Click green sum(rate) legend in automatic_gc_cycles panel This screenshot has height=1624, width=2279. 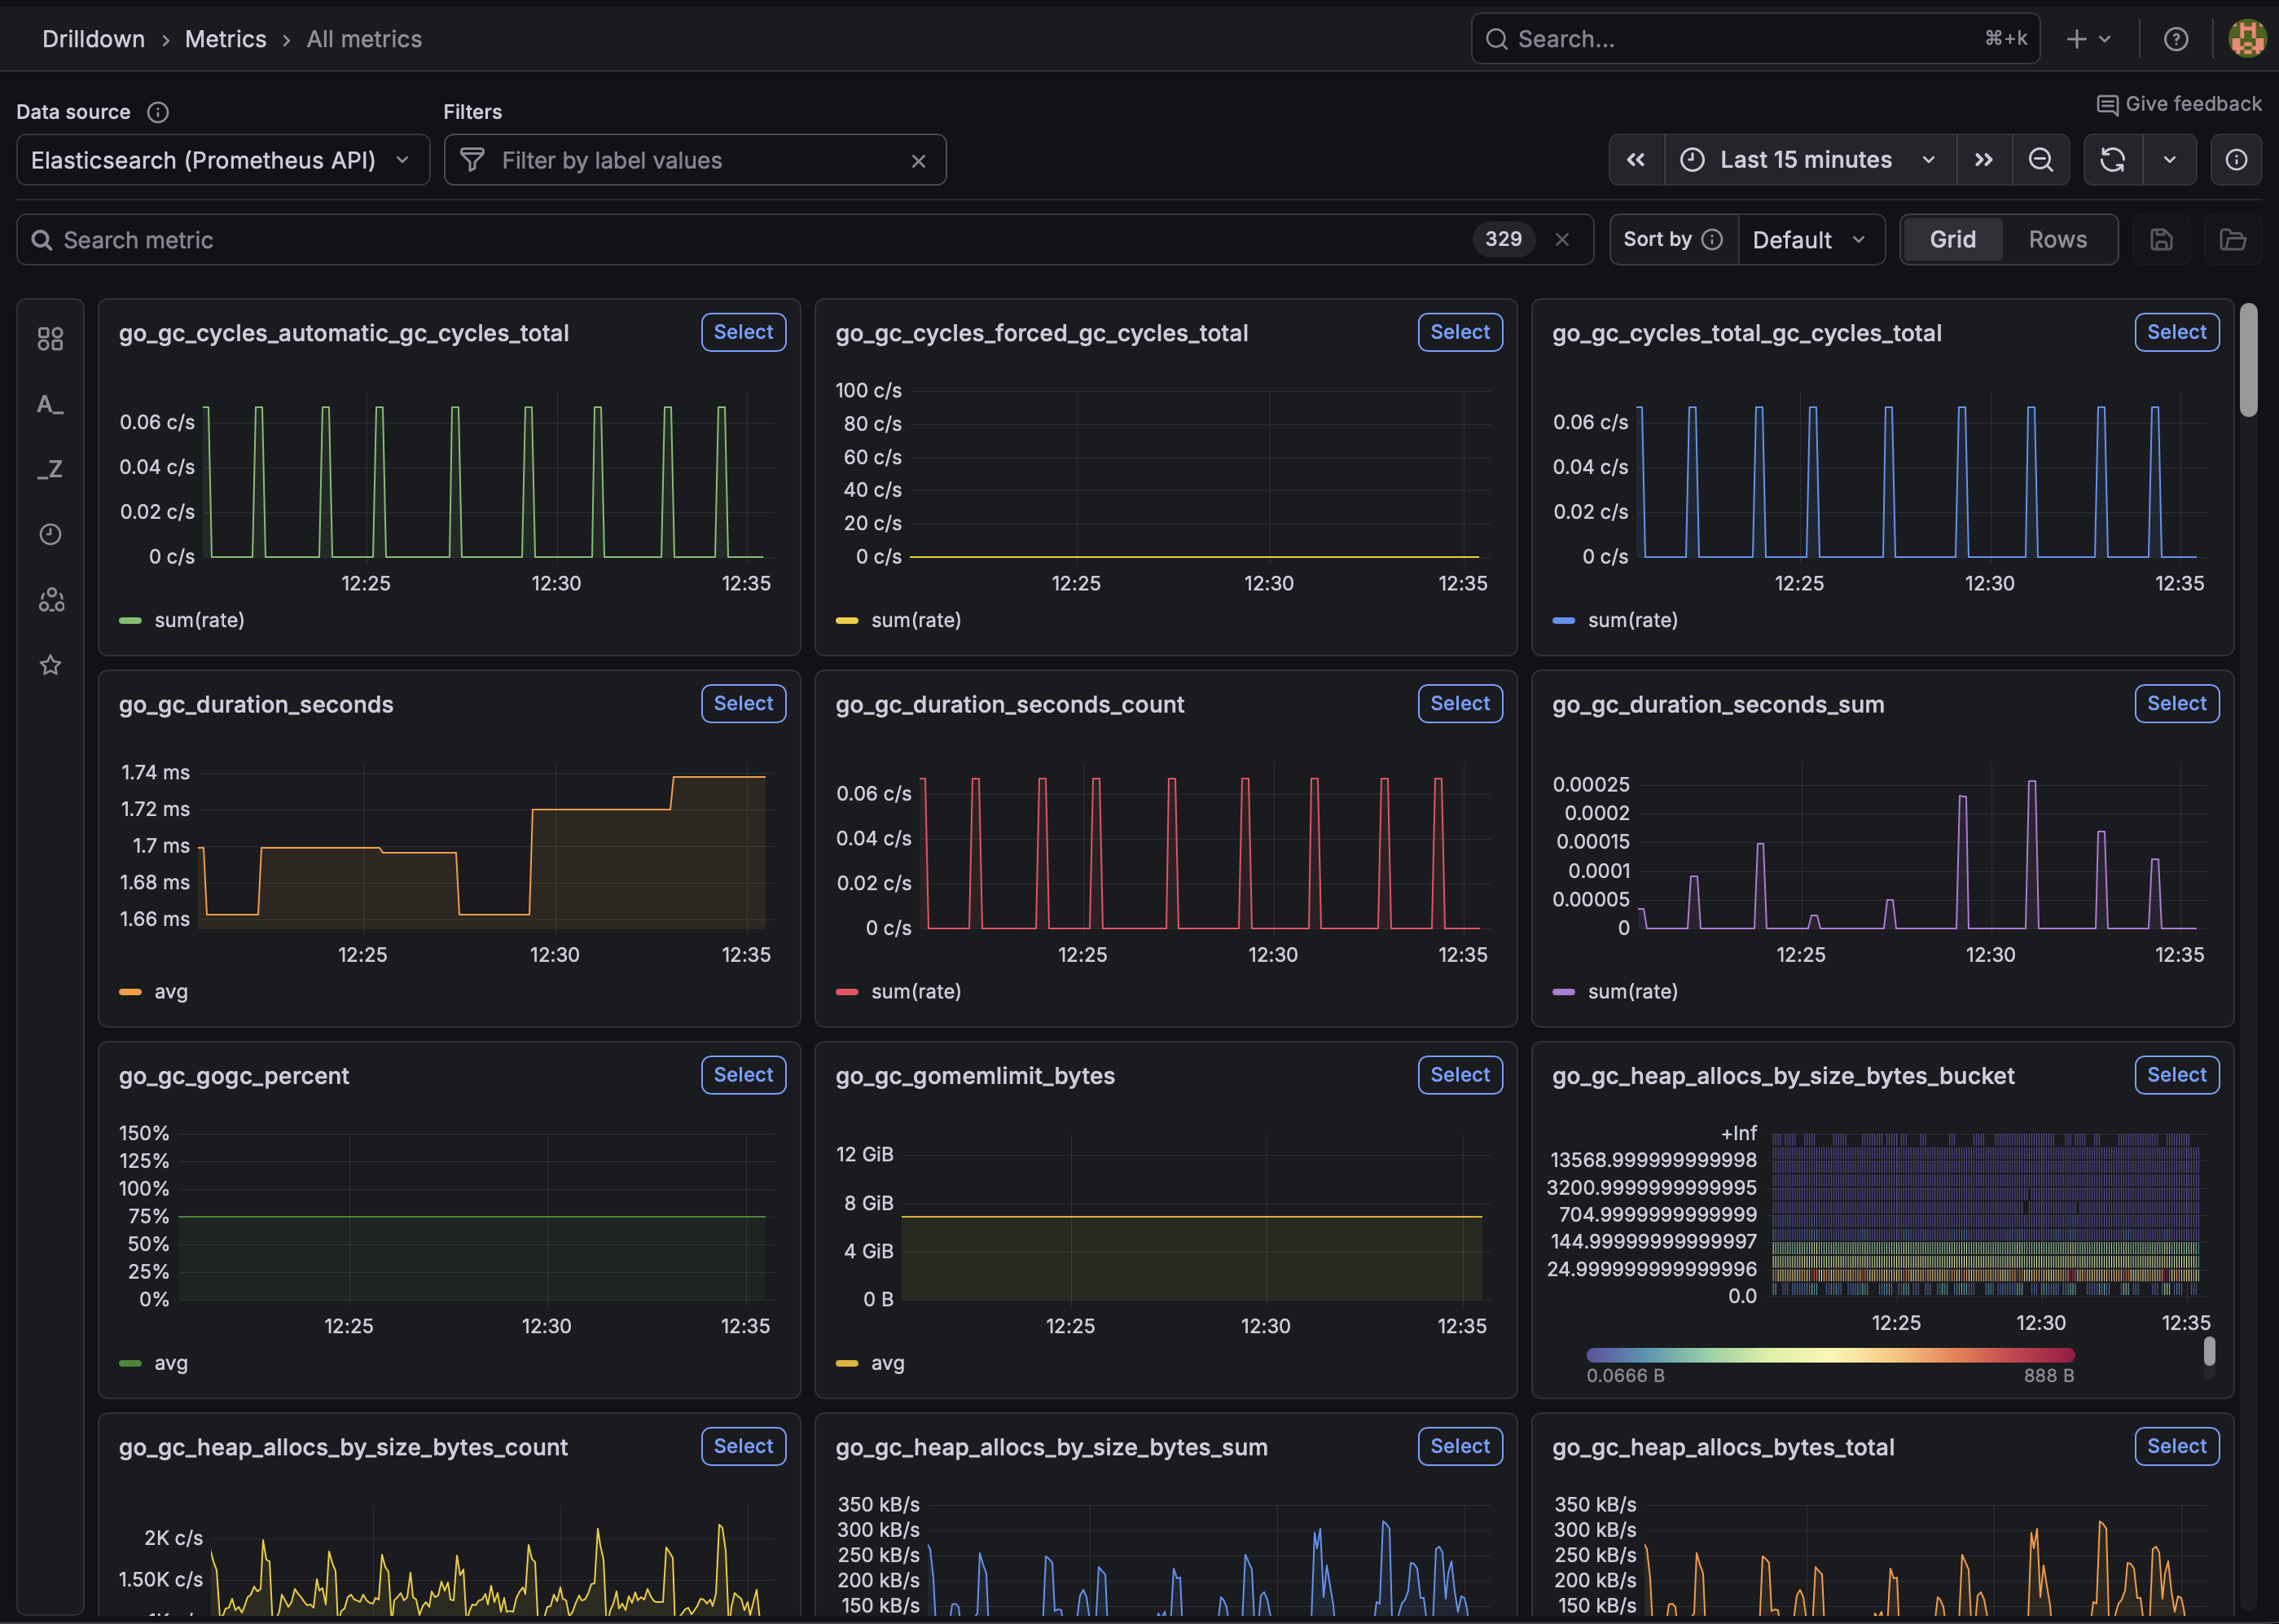pyautogui.click(x=182, y=621)
